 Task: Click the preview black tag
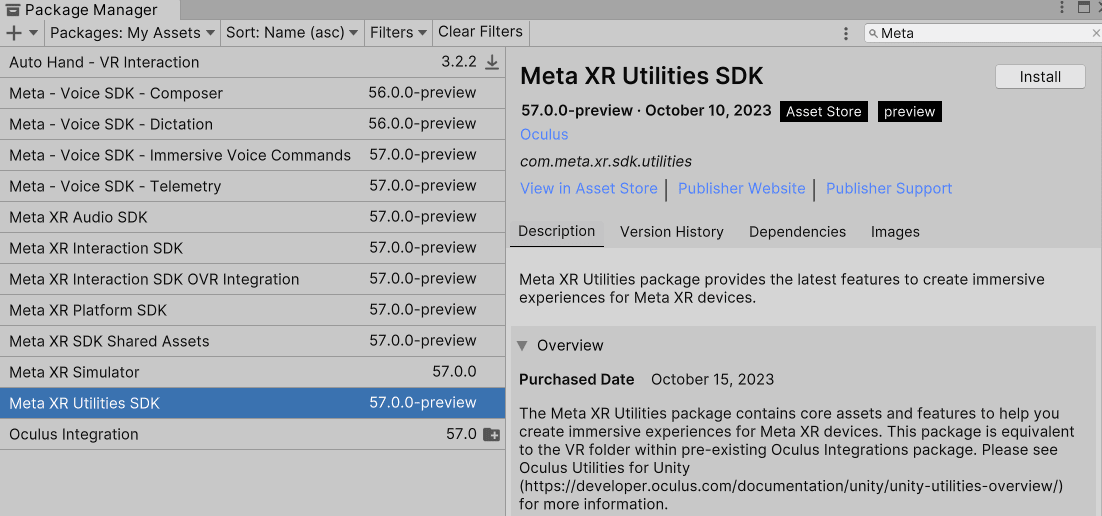tap(909, 112)
